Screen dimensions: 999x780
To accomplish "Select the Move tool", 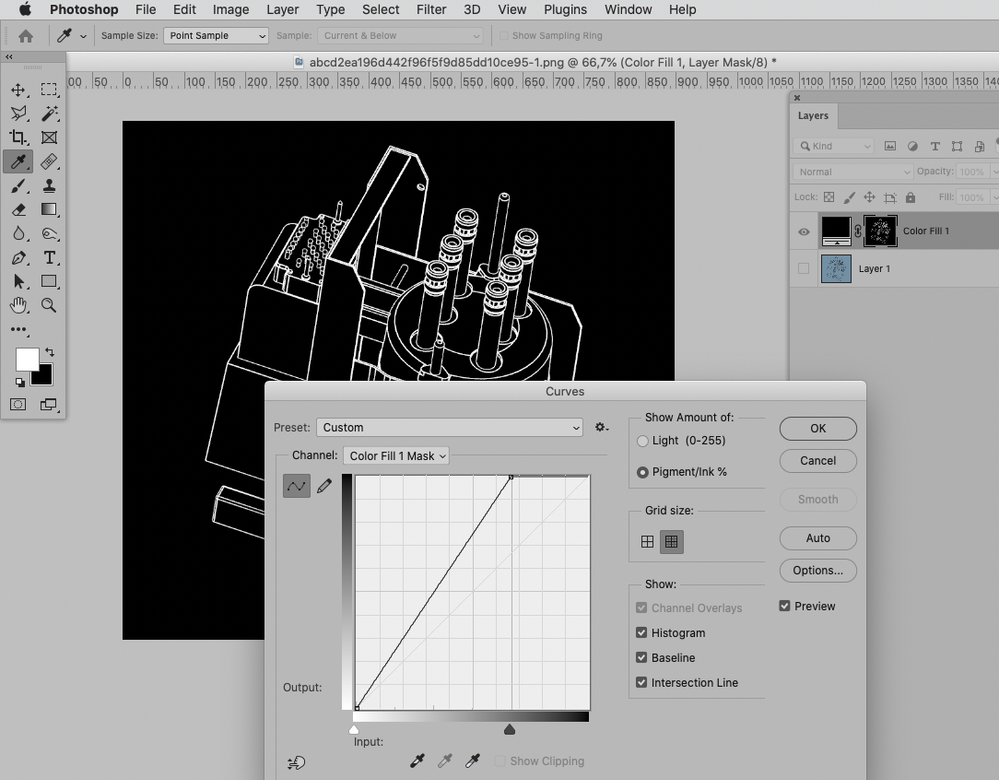I will tap(18, 90).
